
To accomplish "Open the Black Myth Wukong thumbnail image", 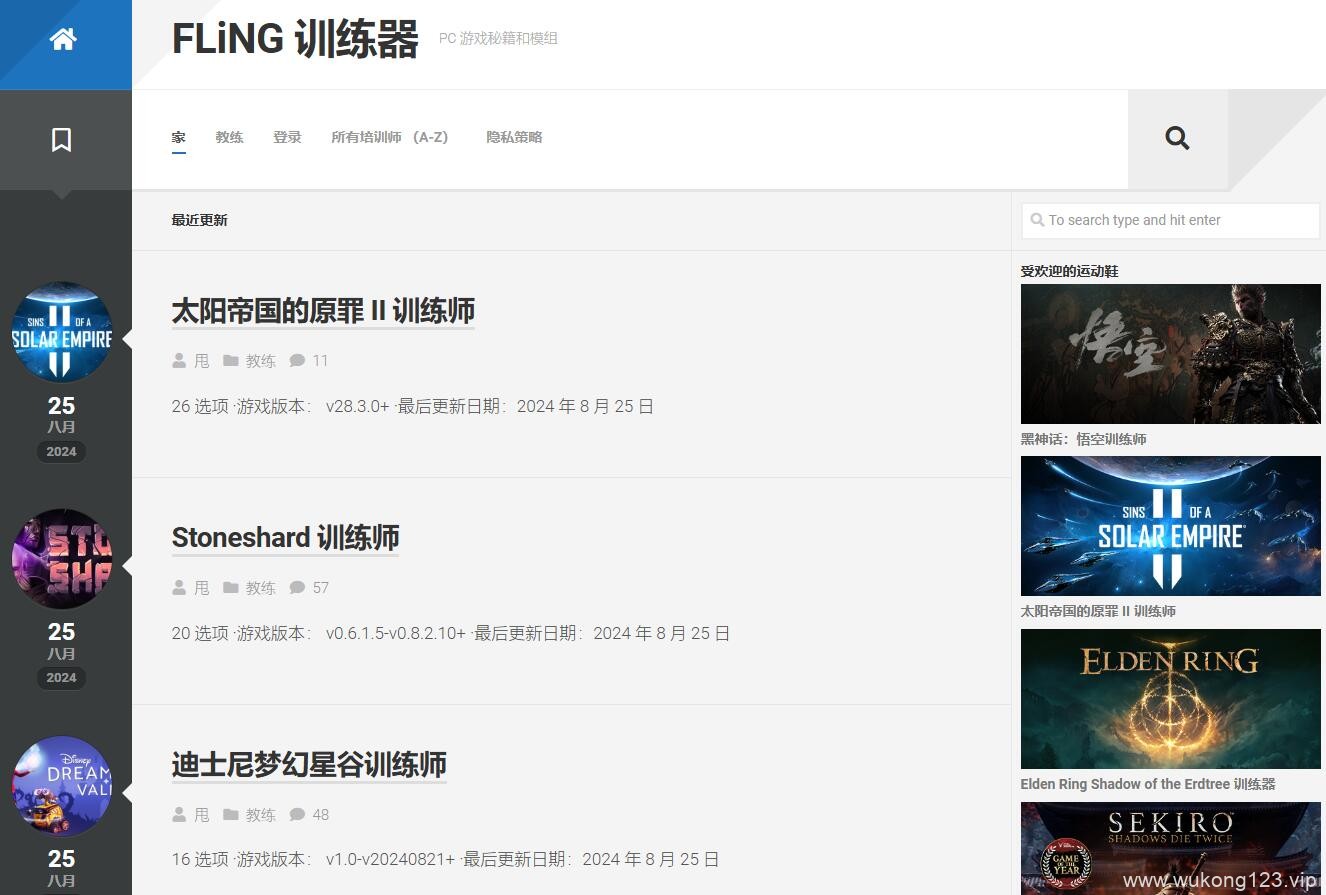I will (x=1170, y=354).
